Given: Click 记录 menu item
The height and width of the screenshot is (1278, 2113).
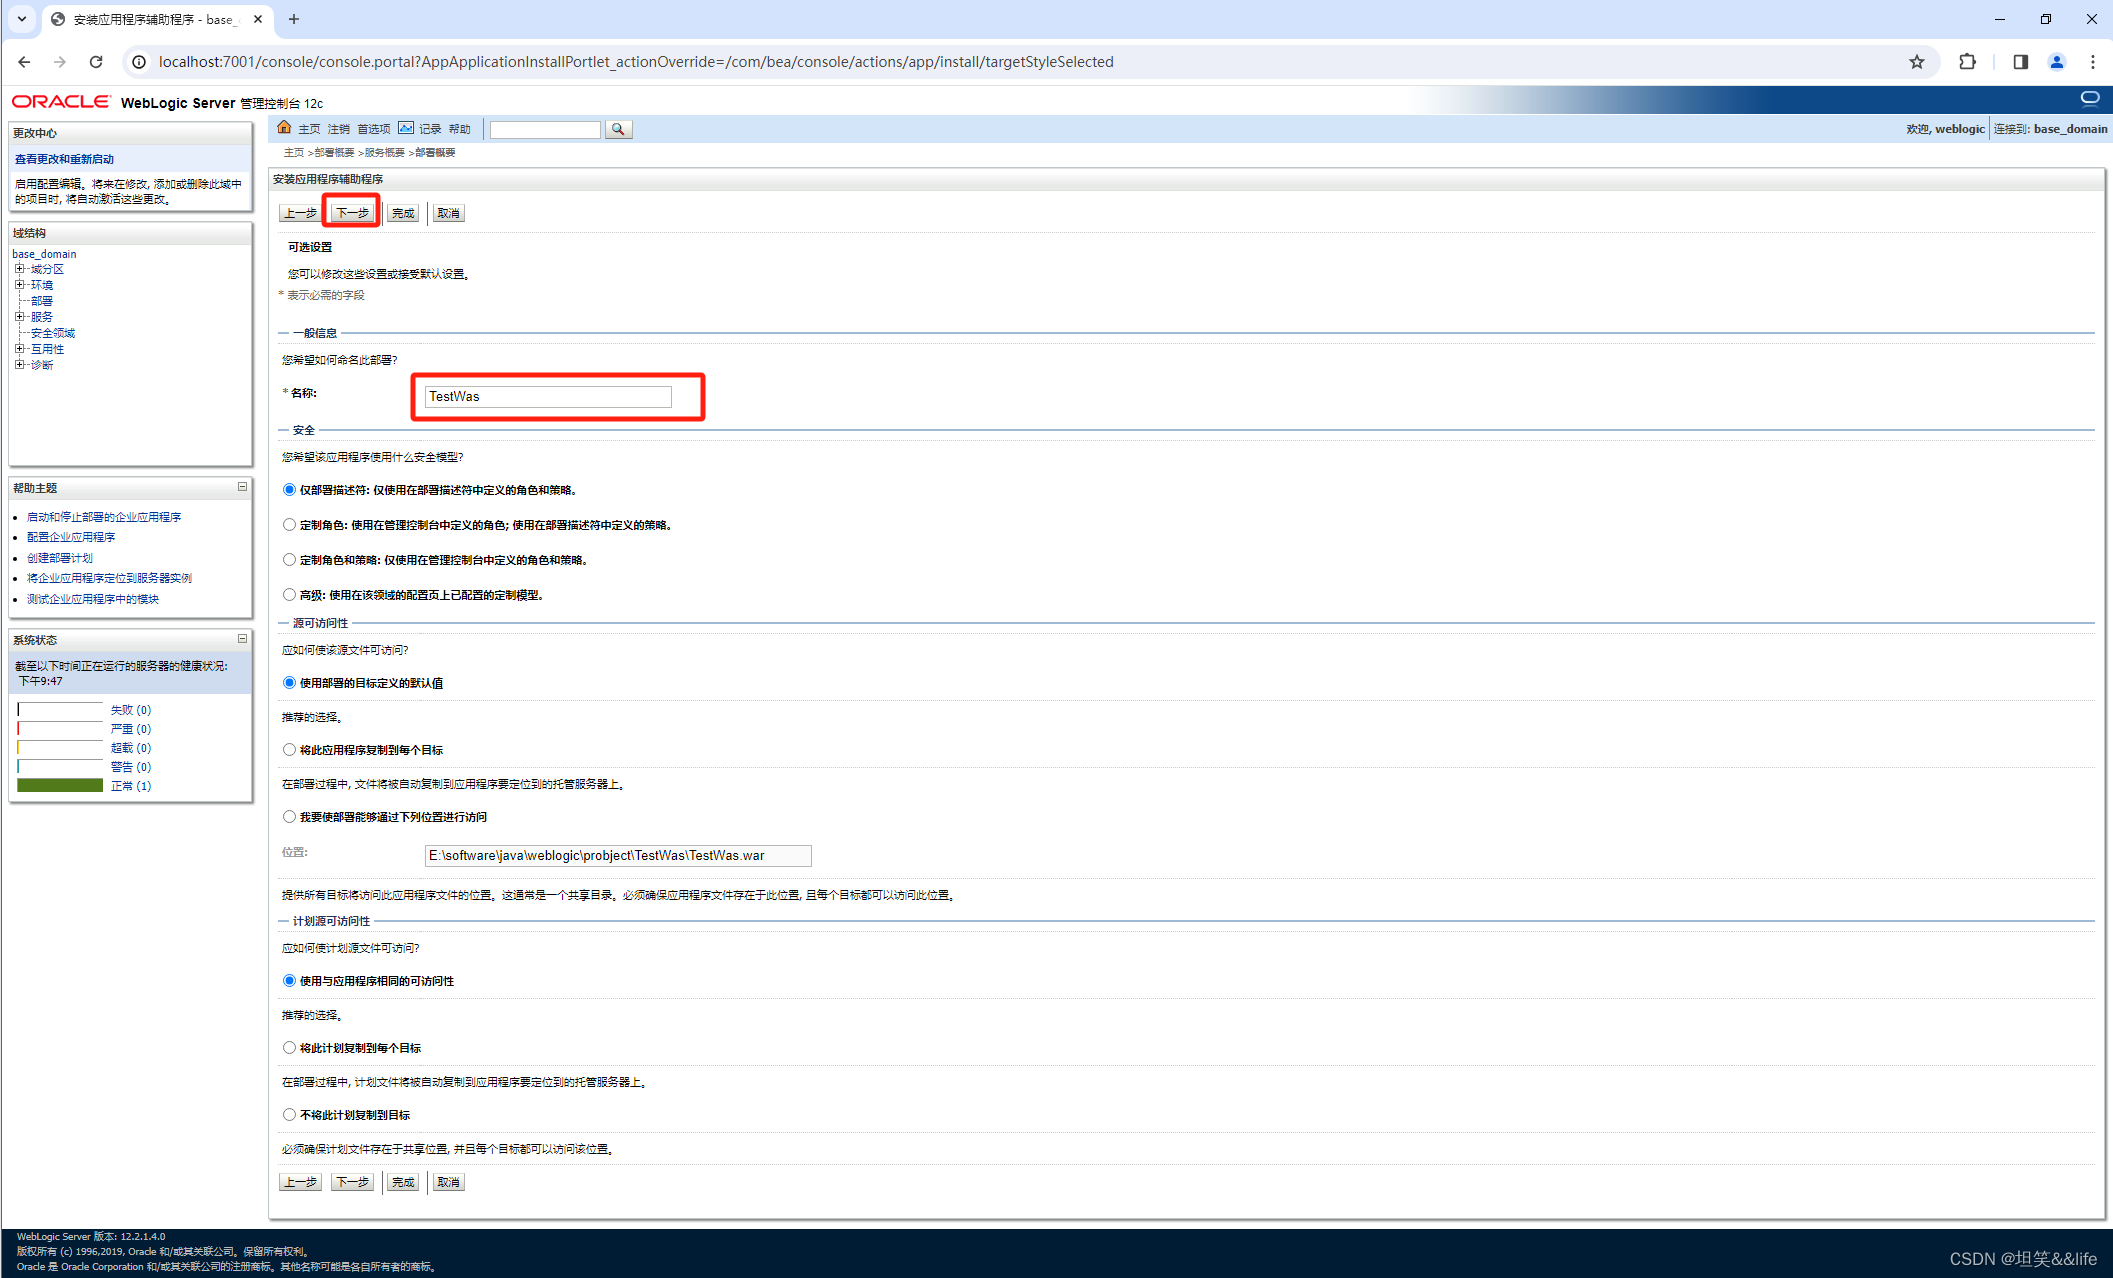Looking at the screenshot, I should (430, 129).
